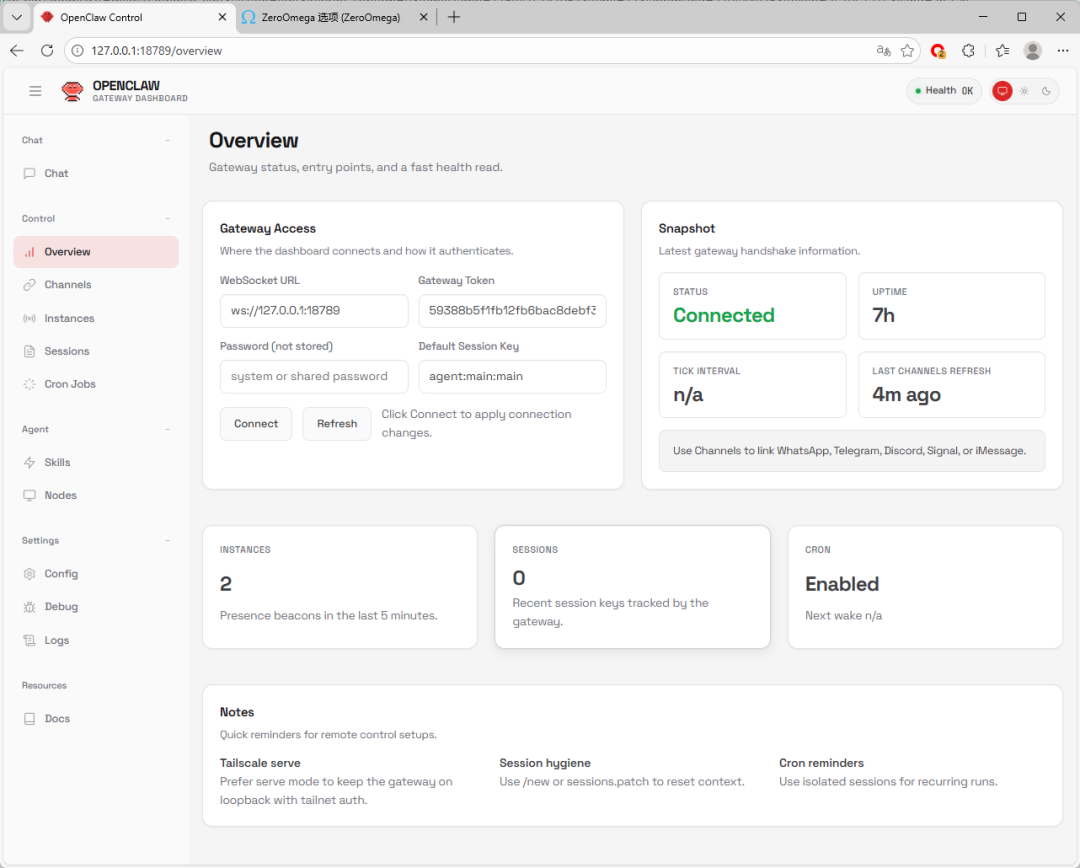Image resolution: width=1080 pixels, height=868 pixels.
Task: Select the Debug bug-gear icon
Action: pos(30,606)
